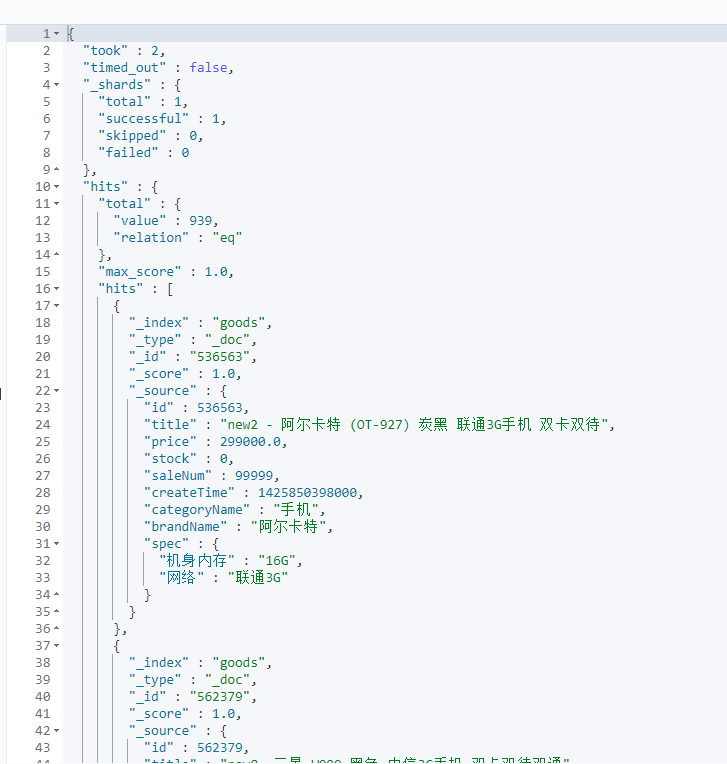Image resolution: width=727 pixels, height=764 pixels.
Task: Click the "_score" key on line 21
Action: [x=158, y=374]
